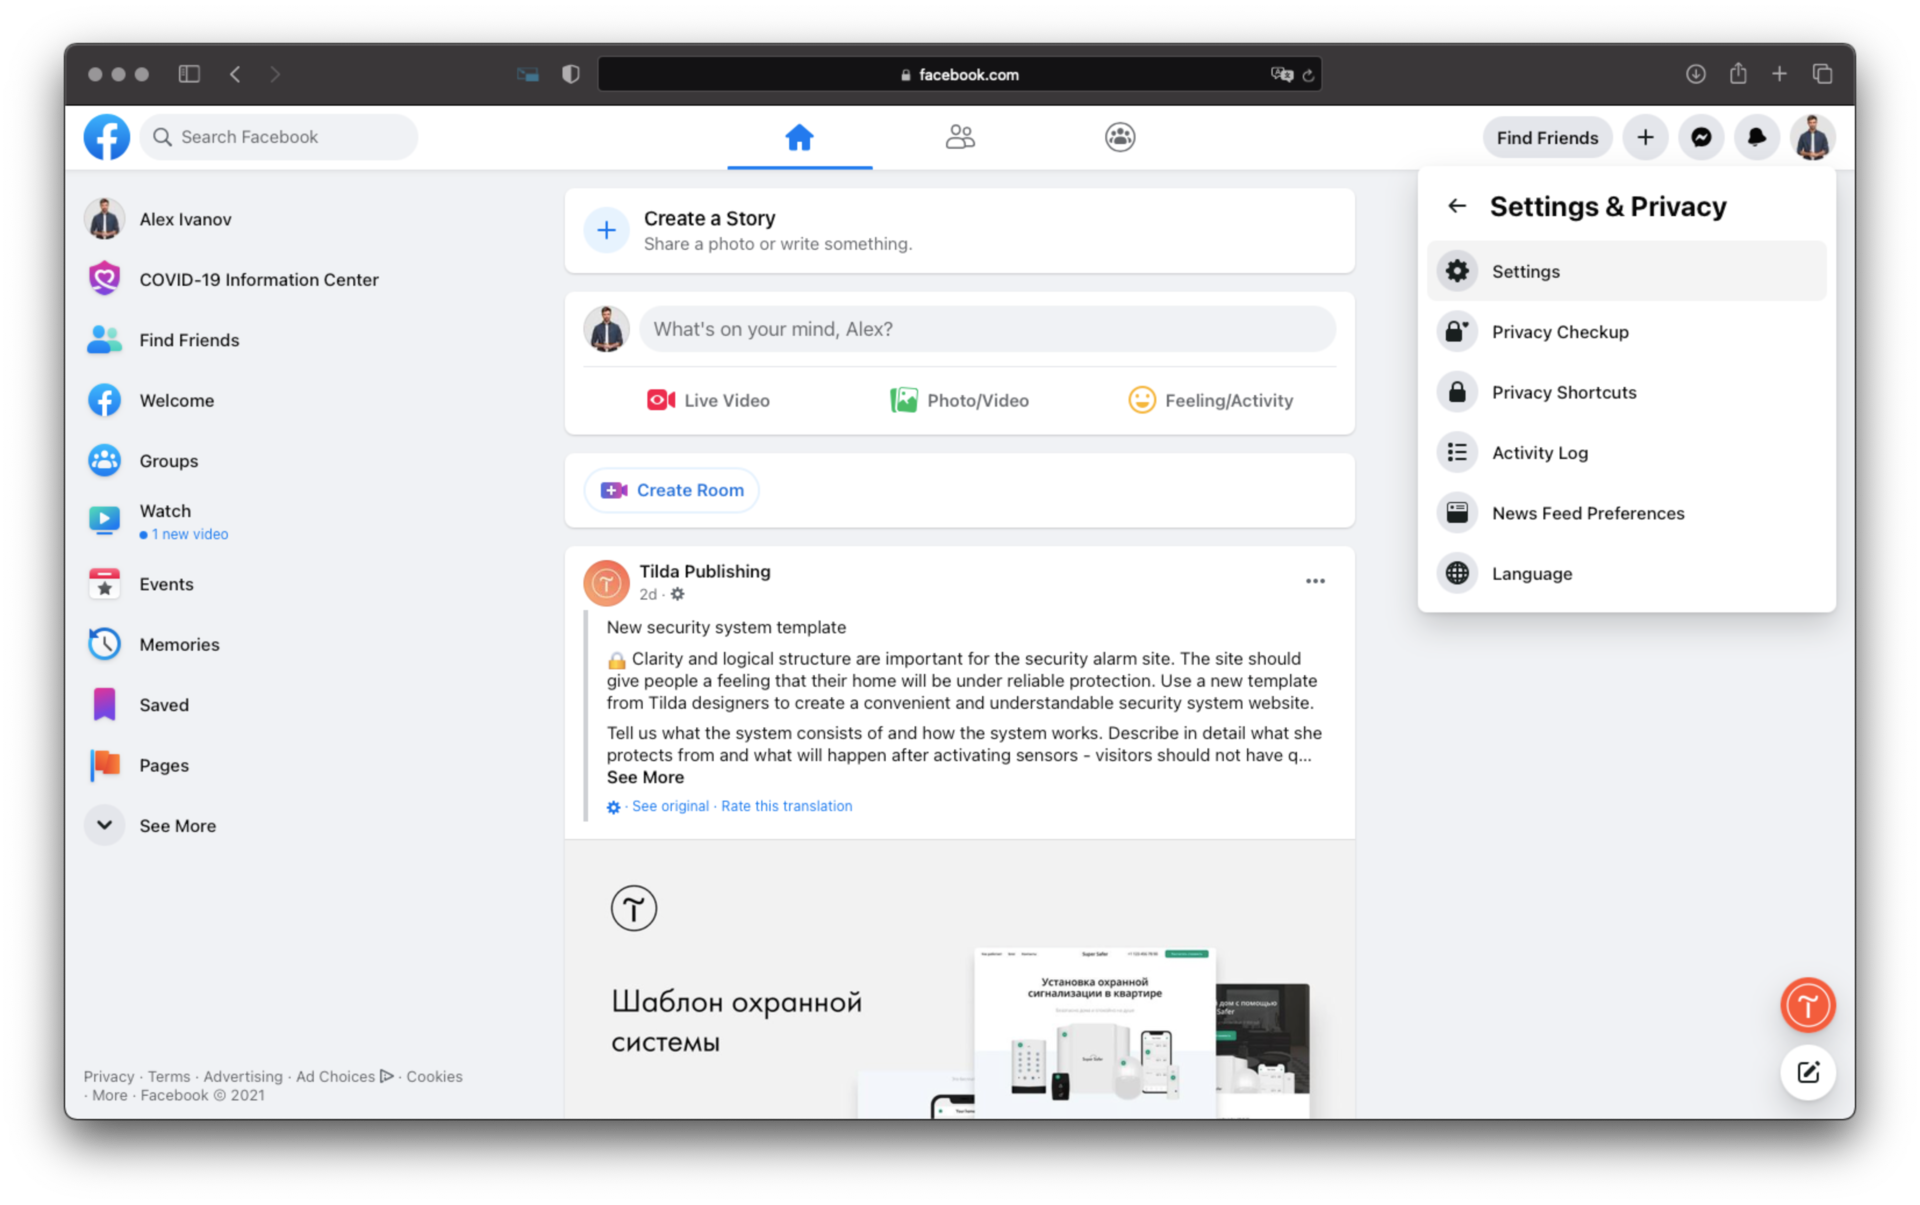Expand the post with See More
Viewport: 1920px width, 1205px height.
[645, 777]
